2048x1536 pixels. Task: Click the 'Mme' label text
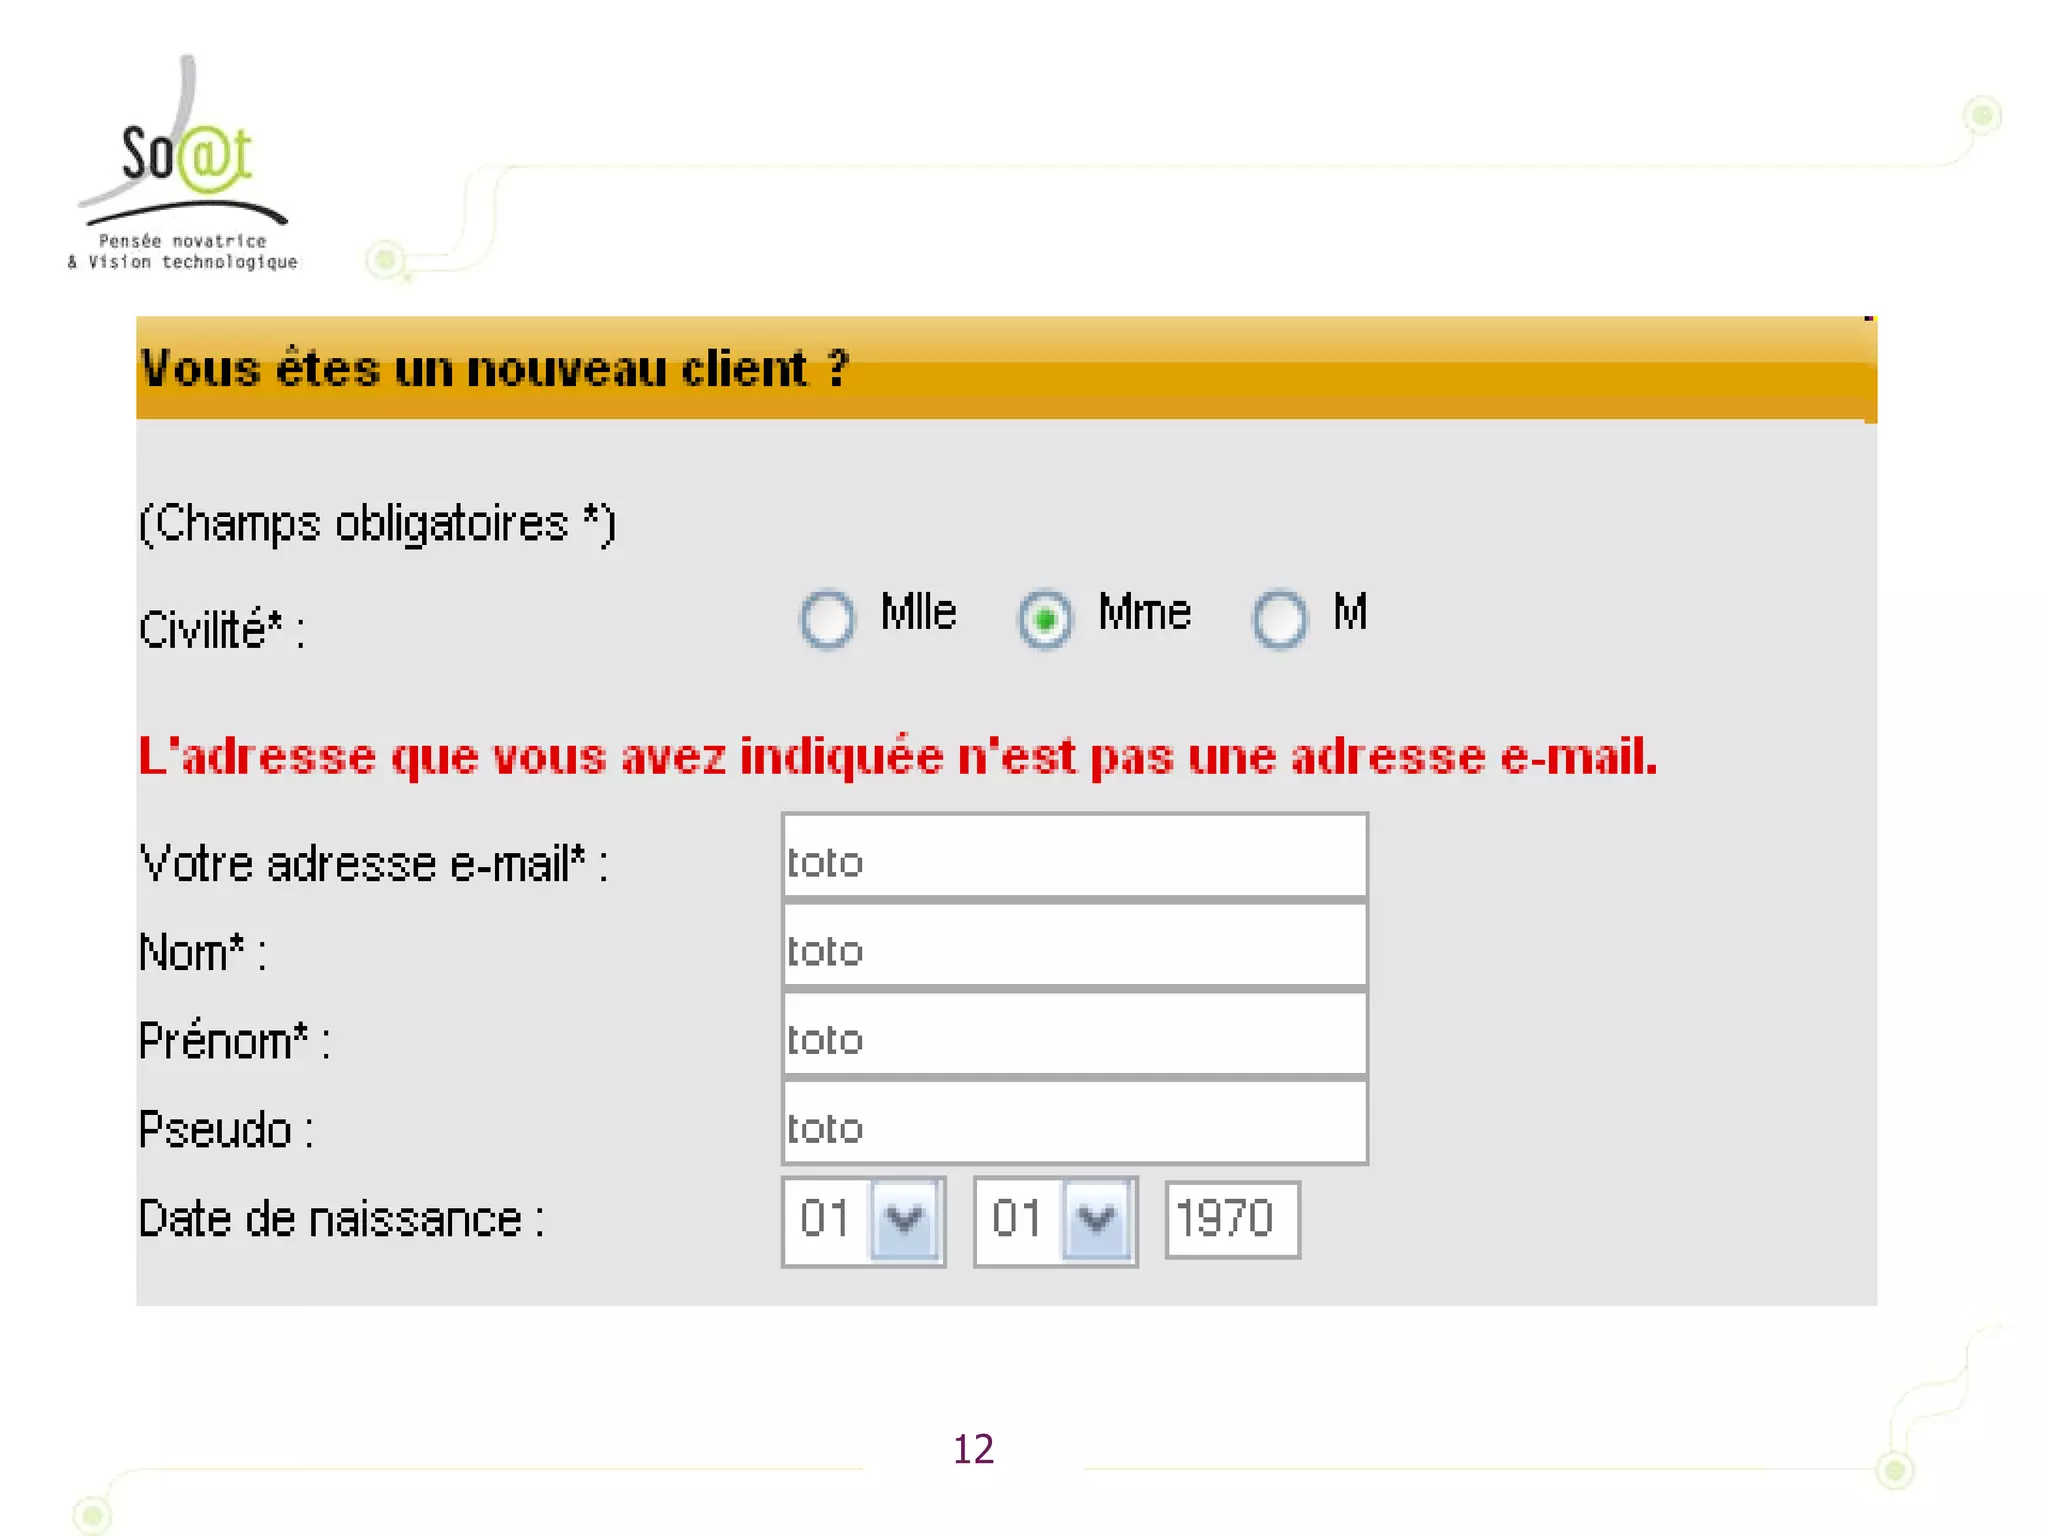[x=1144, y=612]
